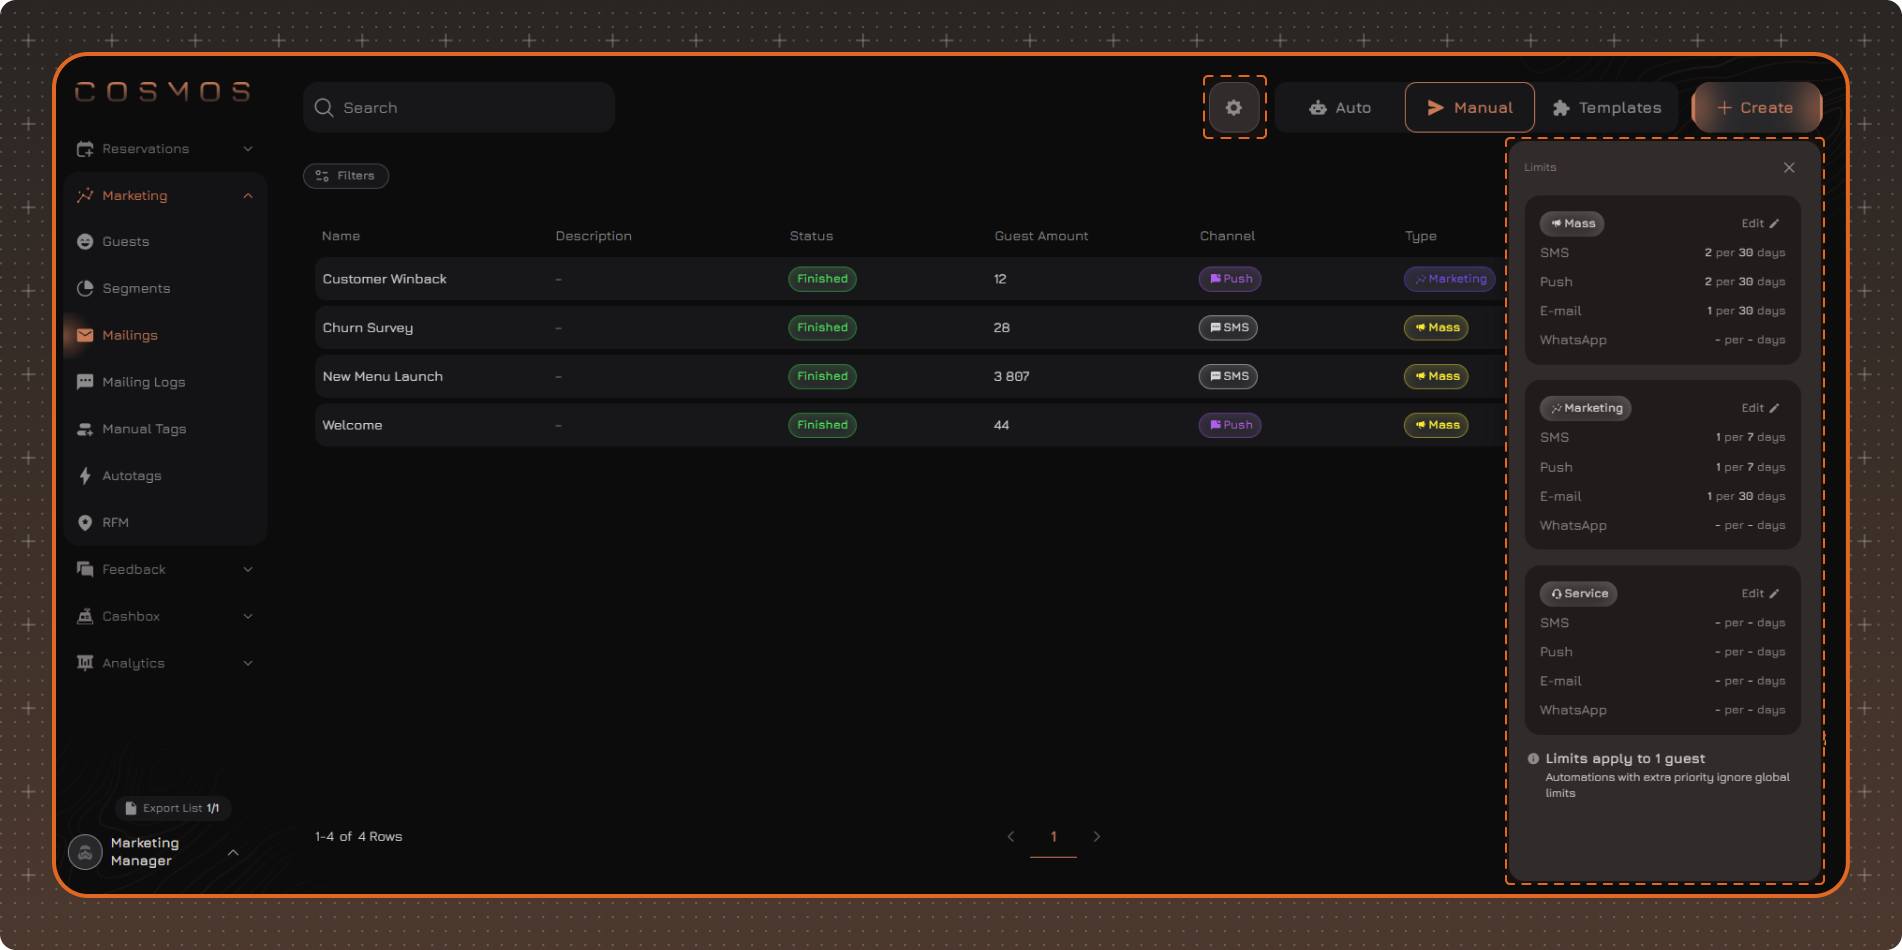The width and height of the screenshot is (1902, 950).
Task: Open the Filters button
Action: click(x=346, y=175)
